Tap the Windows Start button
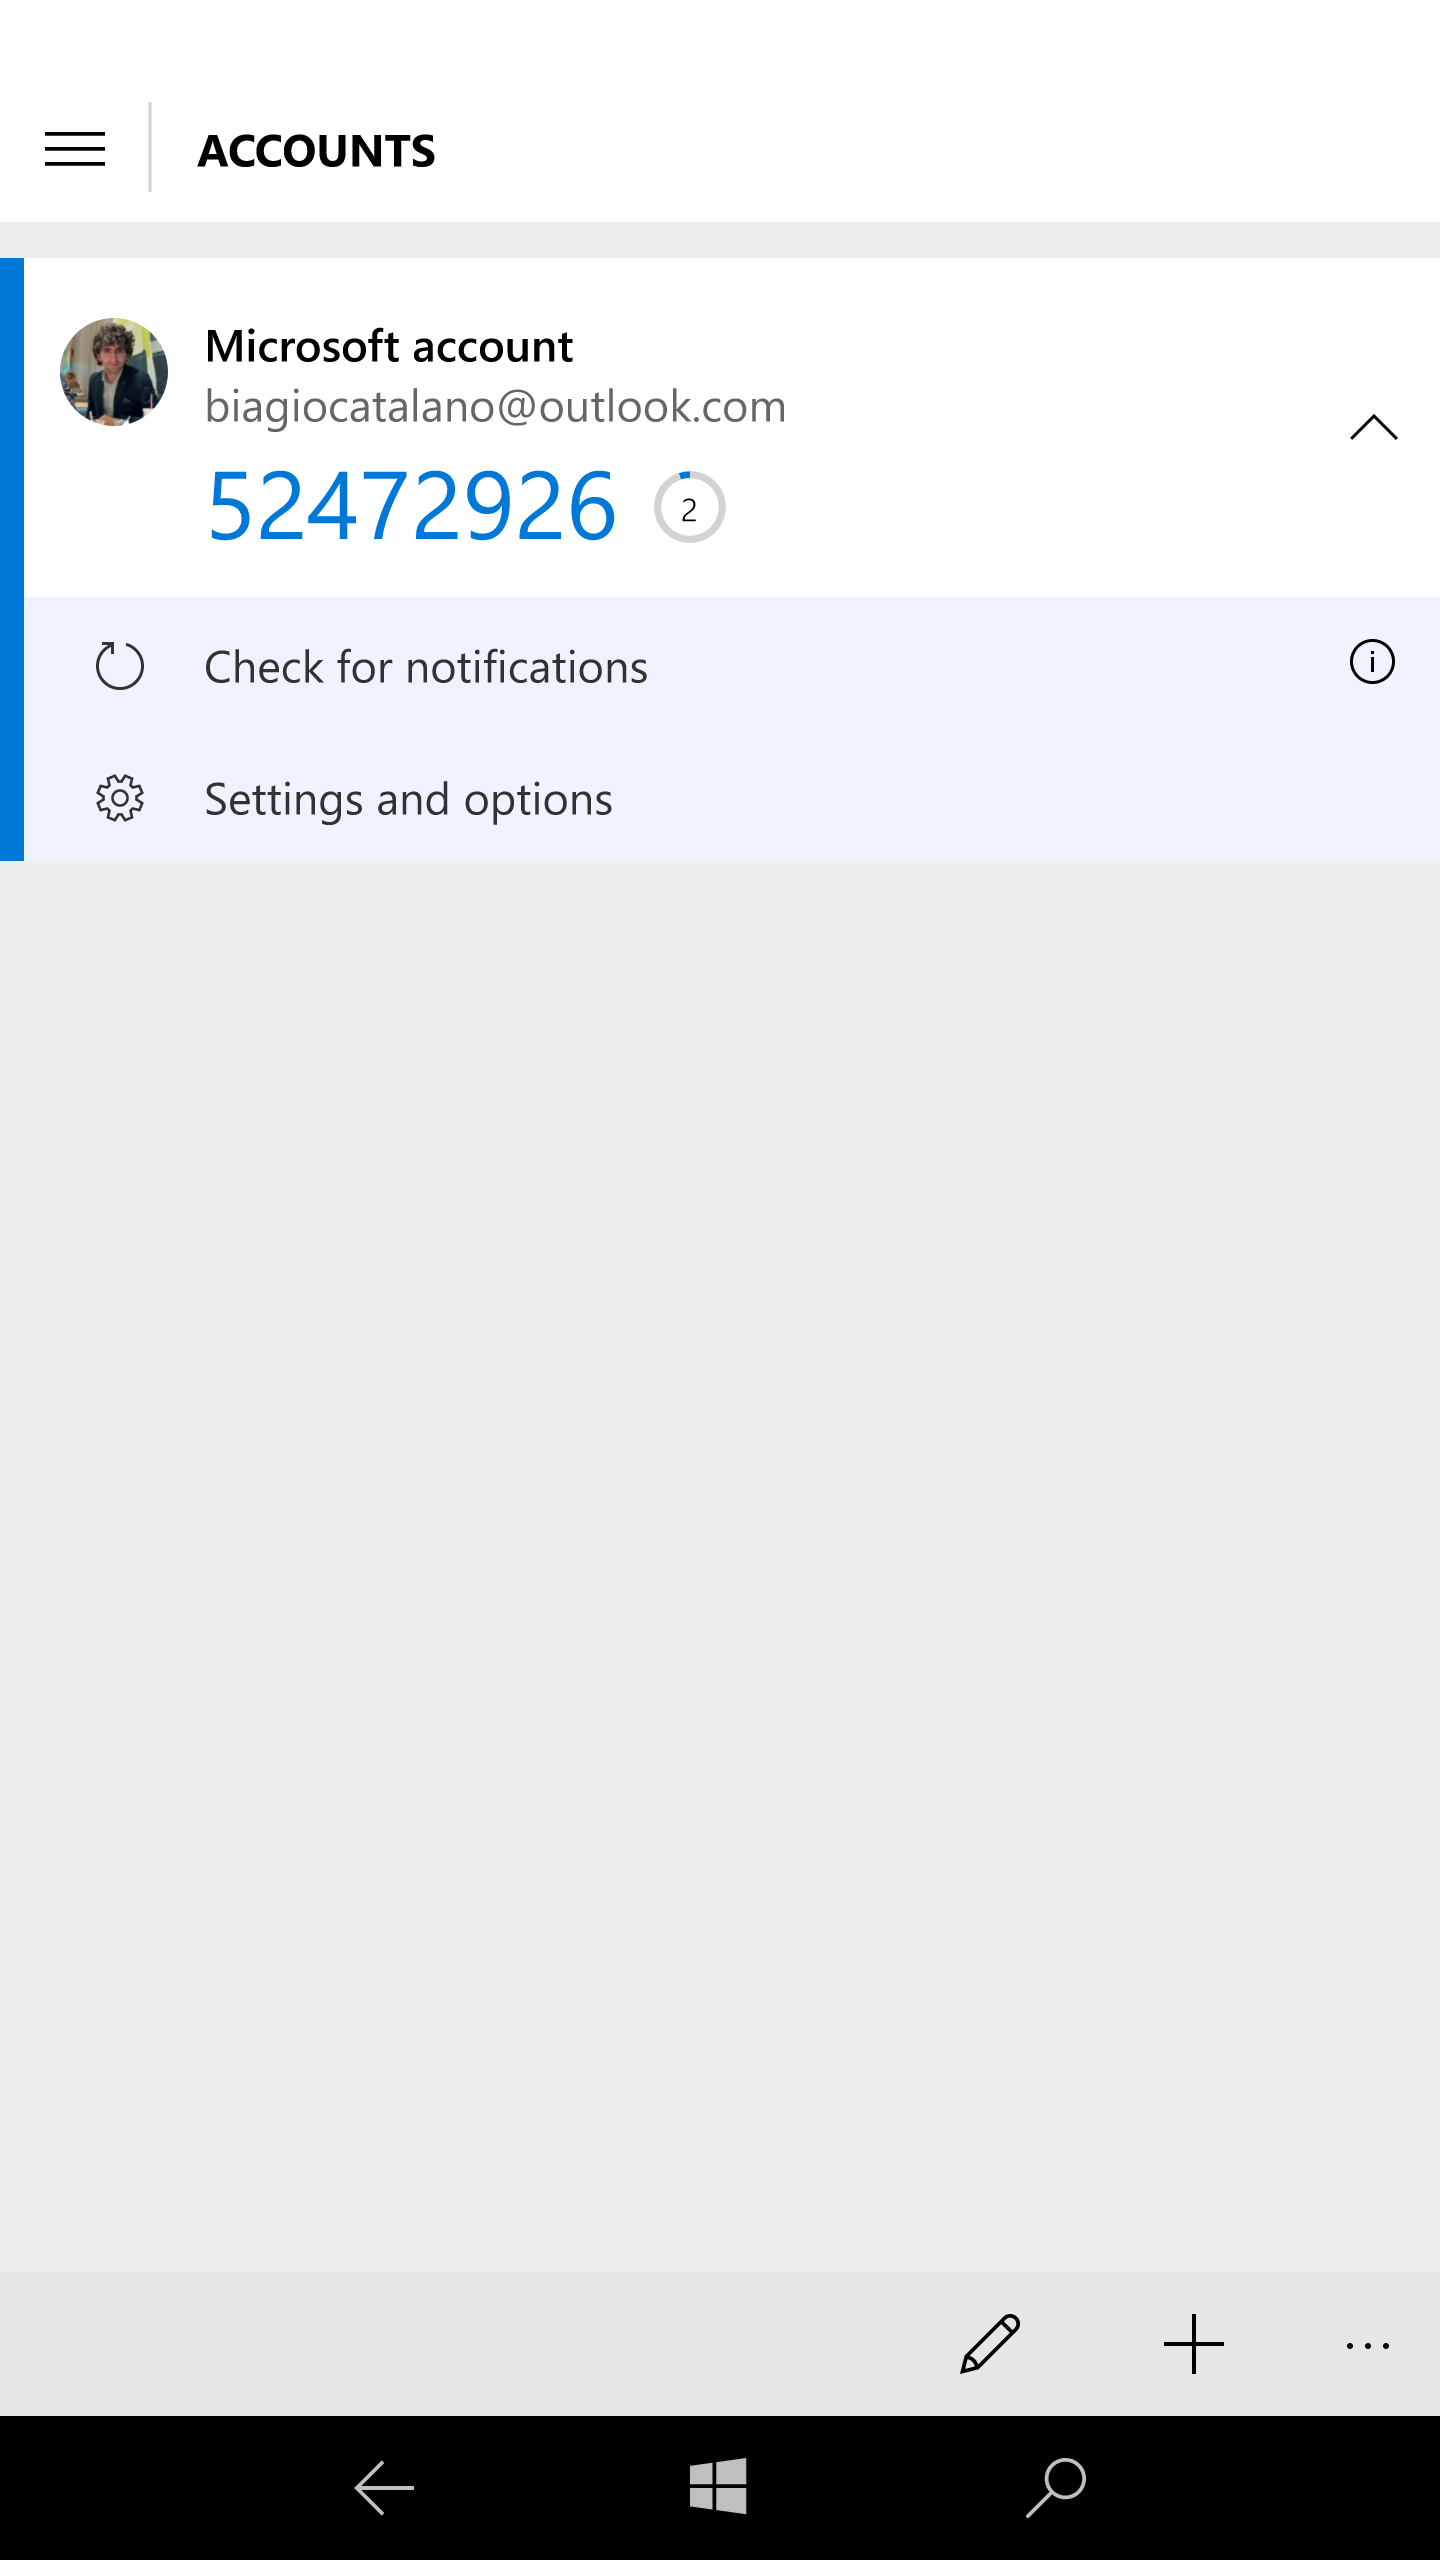This screenshot has width=1440, height=2560. 718,2486
